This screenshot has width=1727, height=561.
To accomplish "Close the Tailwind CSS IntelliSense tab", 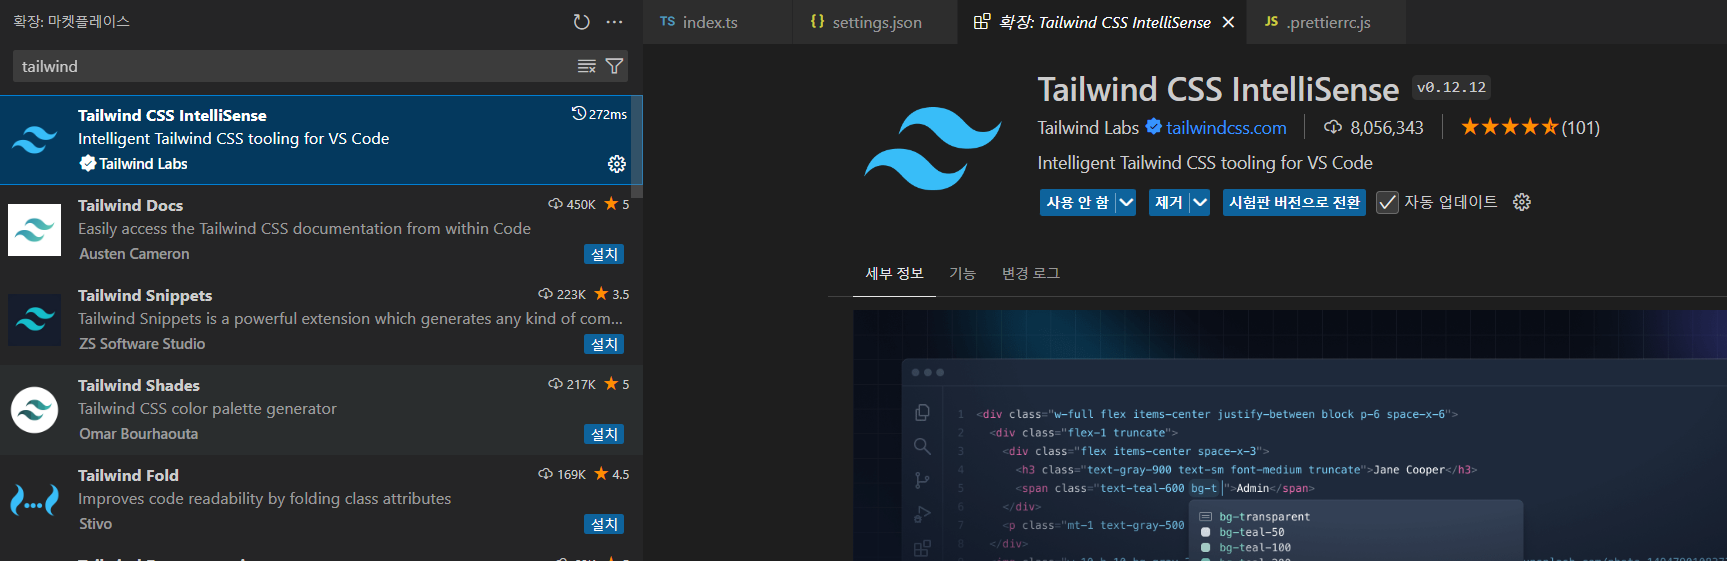I will click(x=1228, y=22).
